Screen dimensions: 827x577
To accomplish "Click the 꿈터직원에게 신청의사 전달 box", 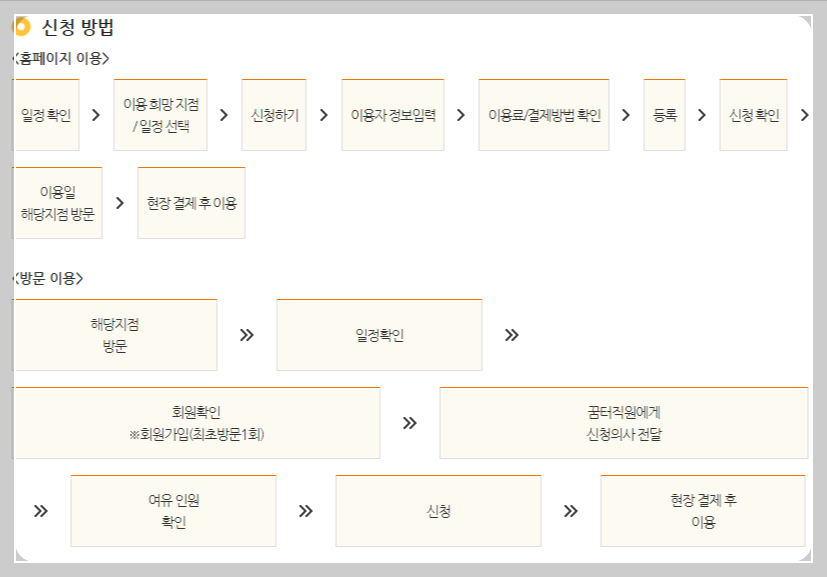I will (624, 423).
